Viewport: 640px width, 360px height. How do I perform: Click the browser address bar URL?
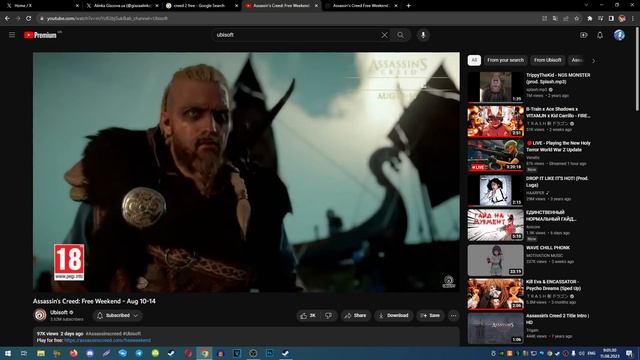[x=107, y=18]
